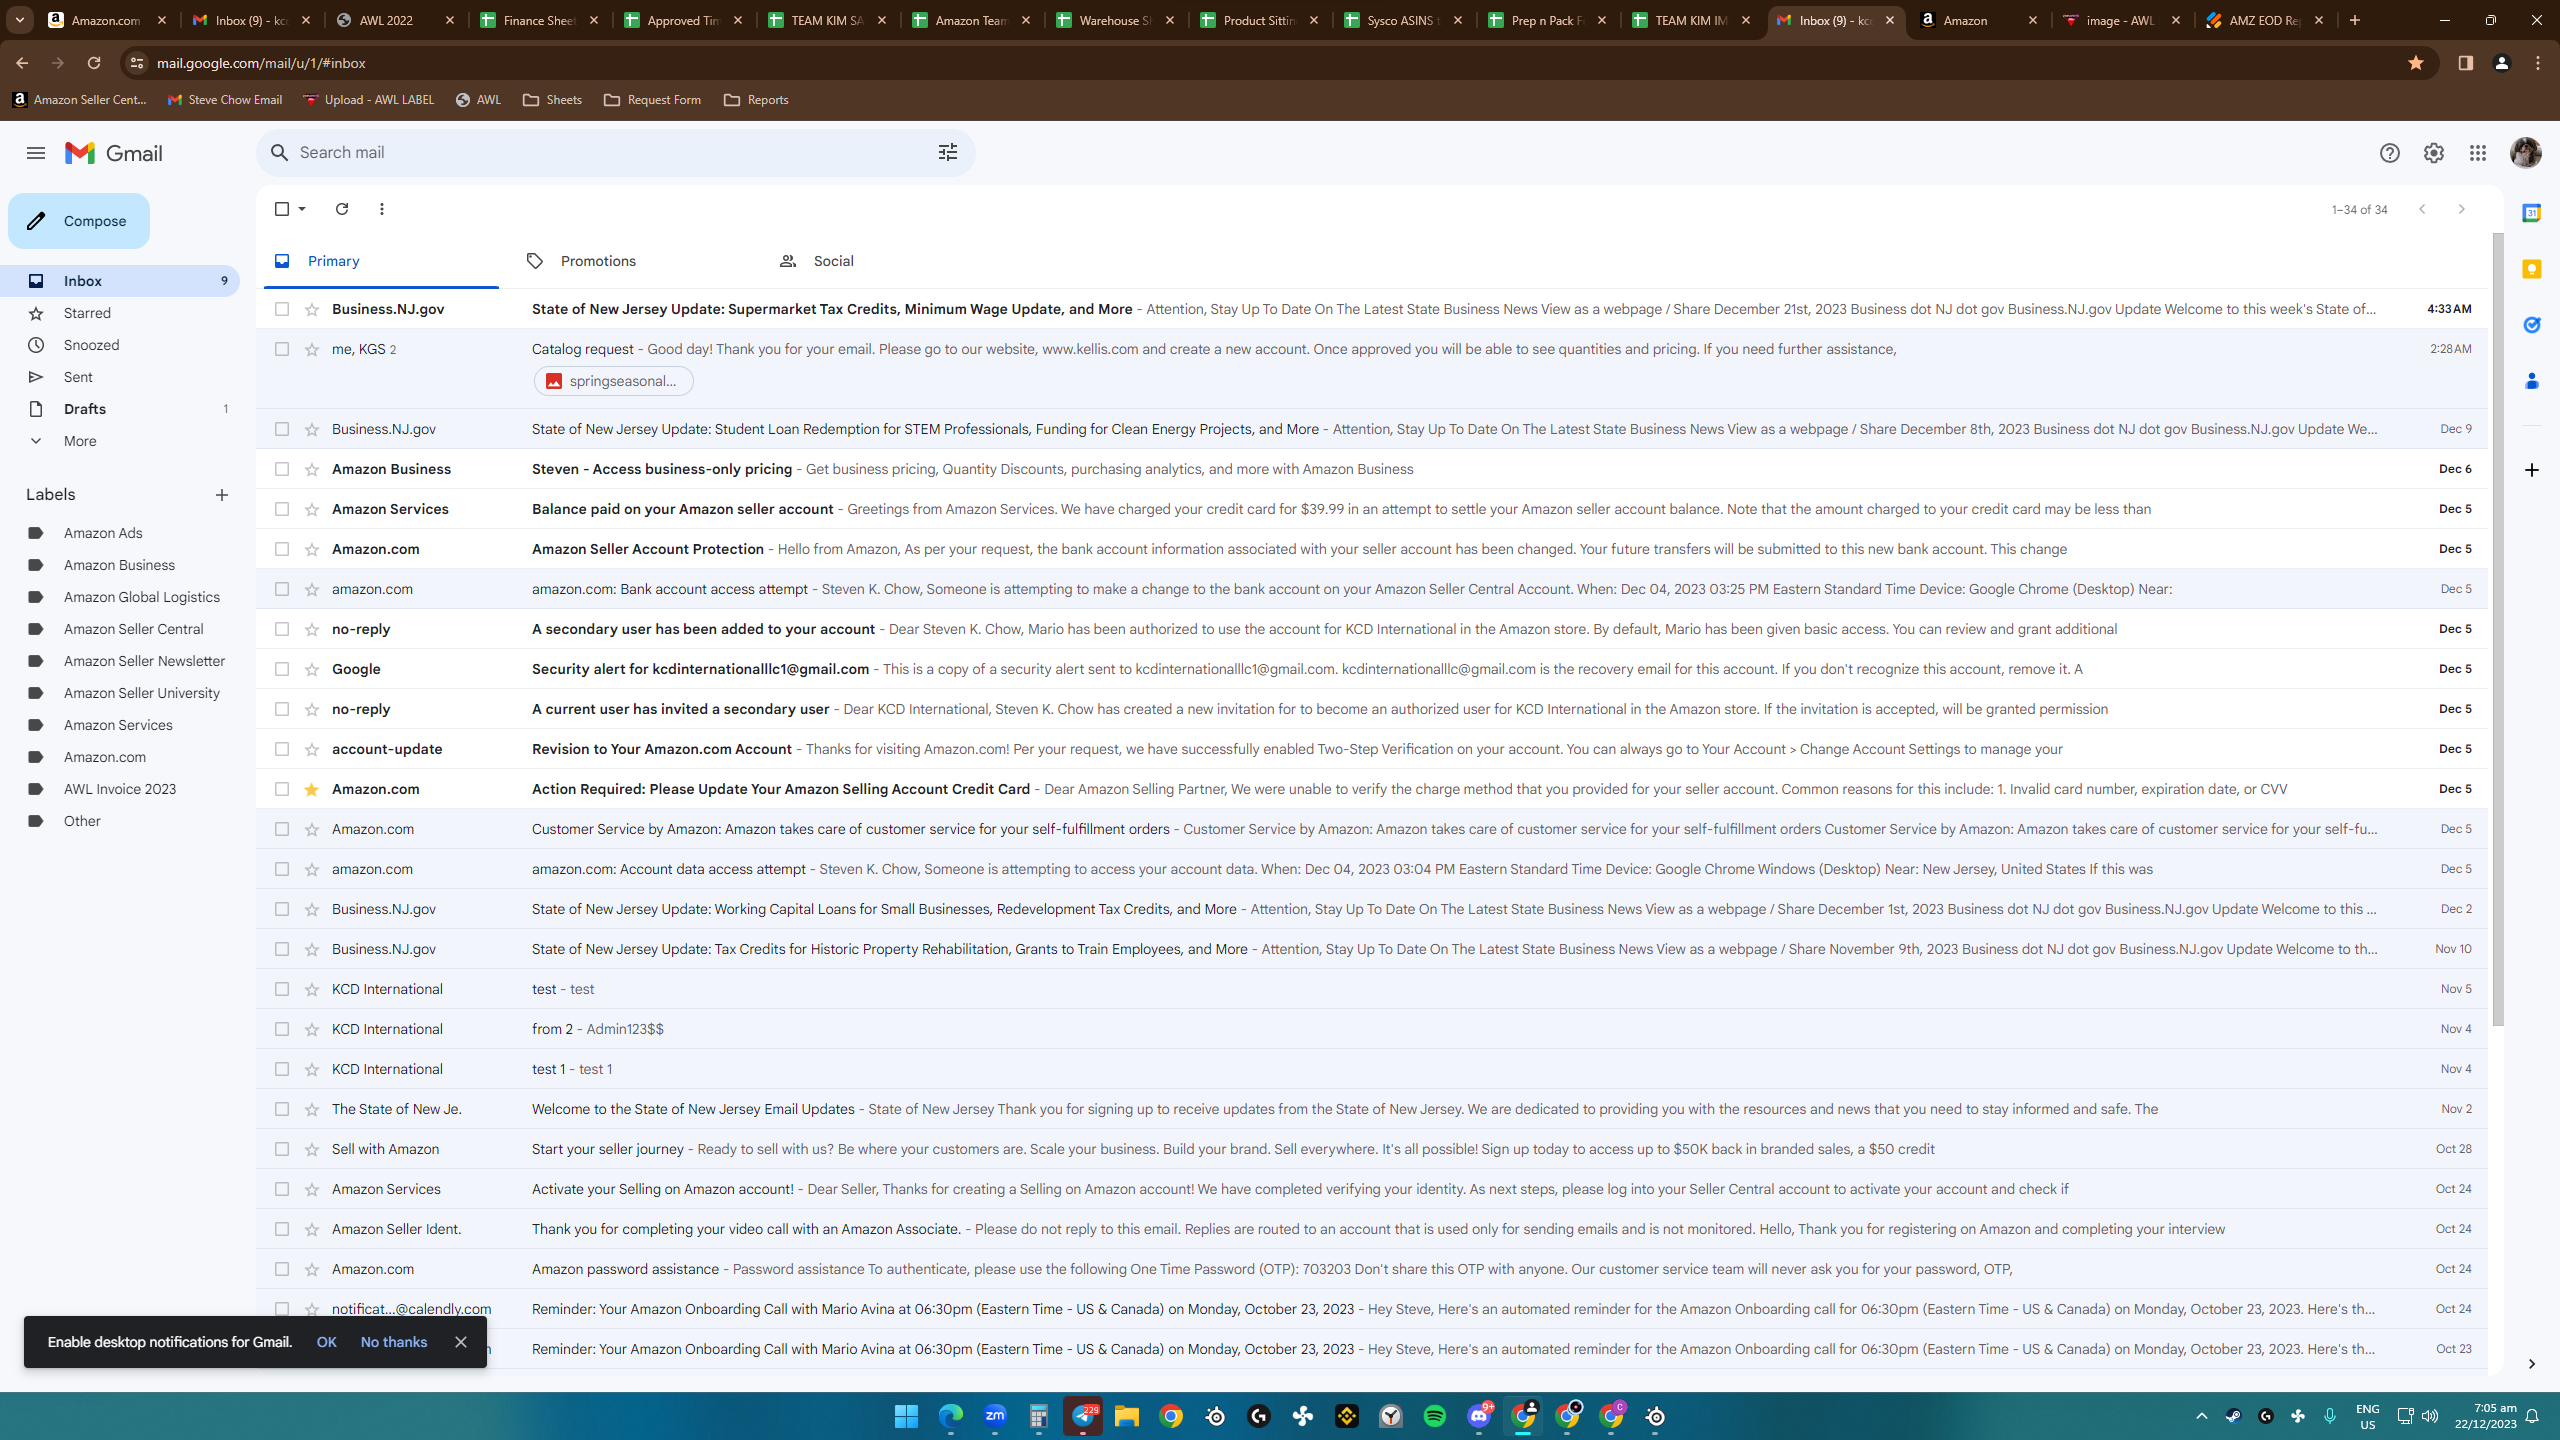
Task: Open Discord from the taskbar
Action: pos(1479,1416)
